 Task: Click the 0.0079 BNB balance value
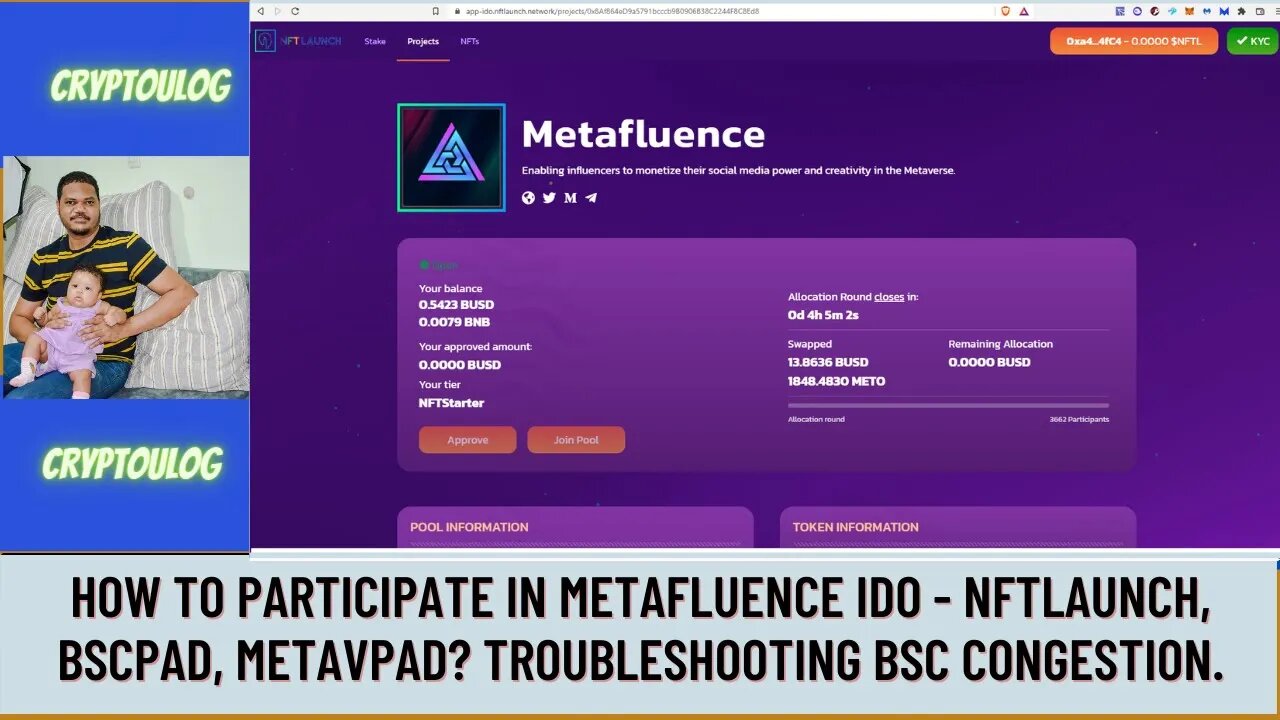tap(454, 322)
